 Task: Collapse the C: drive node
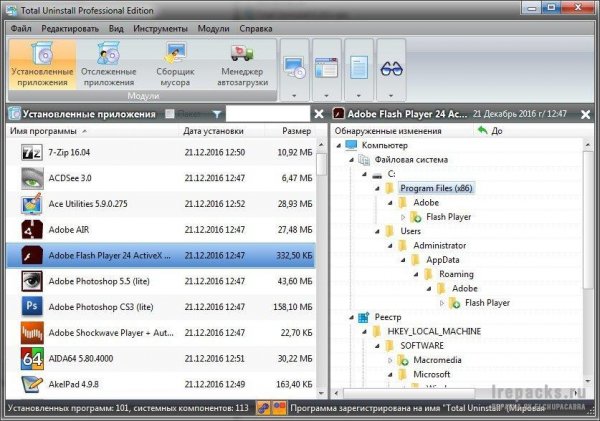click(365, 174)
